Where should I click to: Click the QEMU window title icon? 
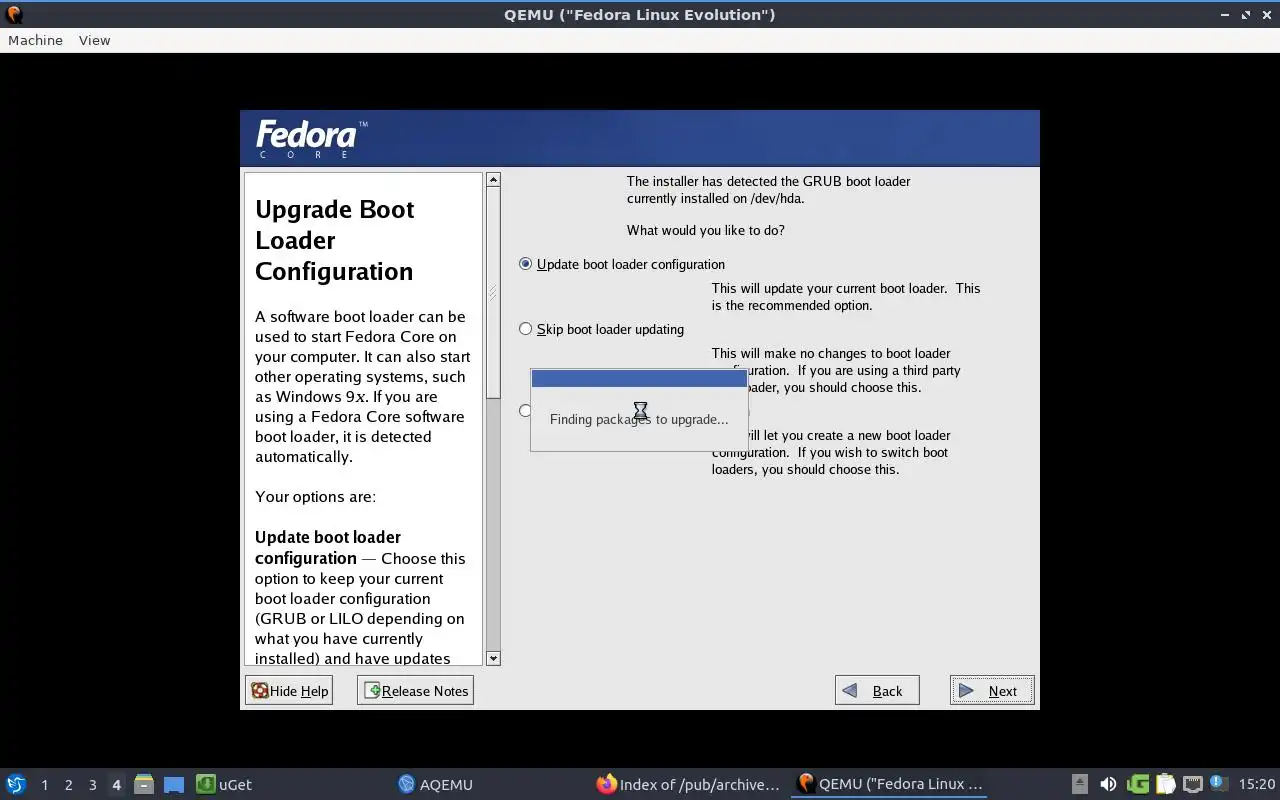click(14, 14)
